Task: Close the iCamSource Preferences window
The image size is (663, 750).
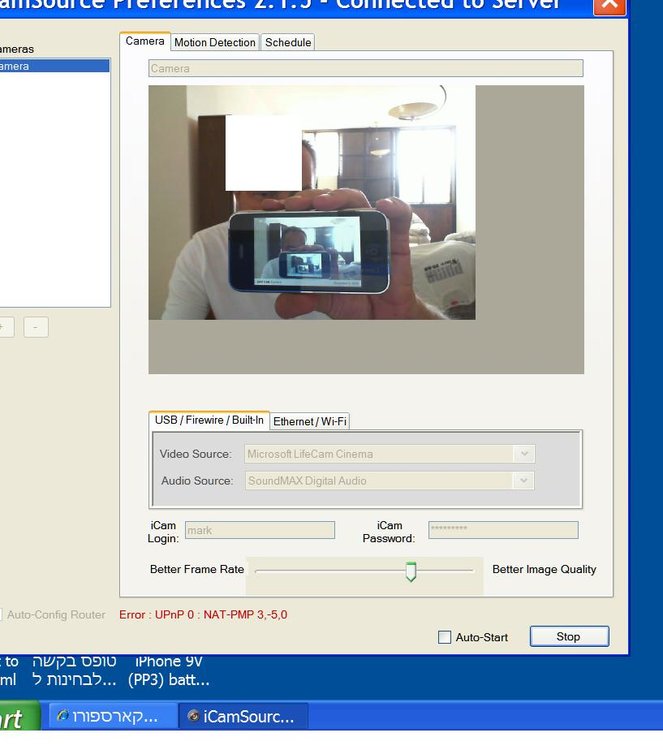Action: point(609,6)
